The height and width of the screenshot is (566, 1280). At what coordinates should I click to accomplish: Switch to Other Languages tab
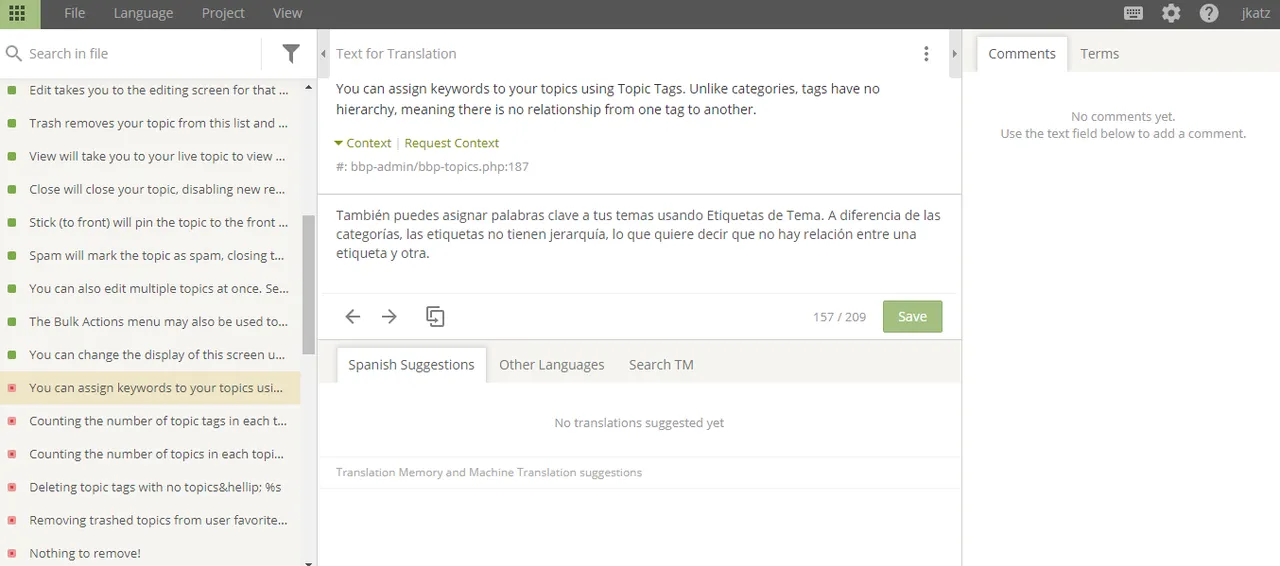point(552,365)
